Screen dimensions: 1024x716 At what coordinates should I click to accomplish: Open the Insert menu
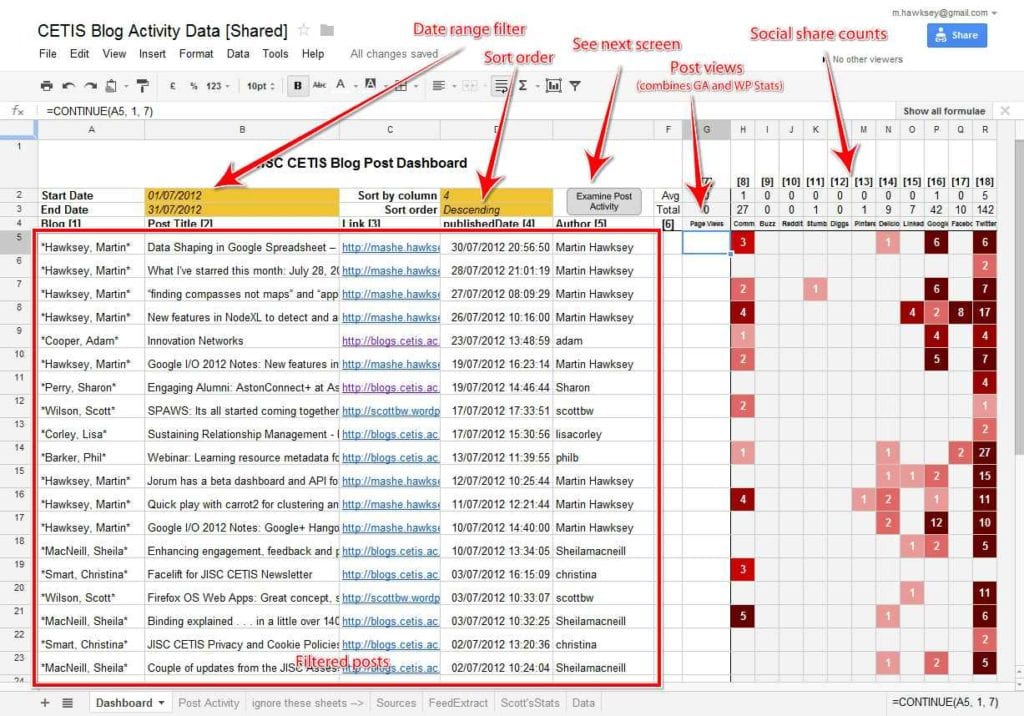(152, 54)
